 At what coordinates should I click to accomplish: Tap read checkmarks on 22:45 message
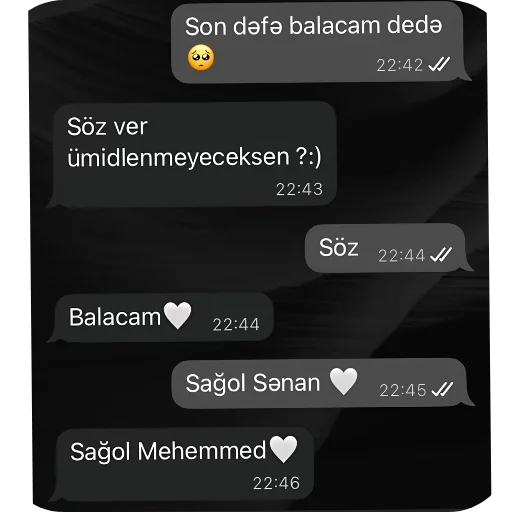442,389
